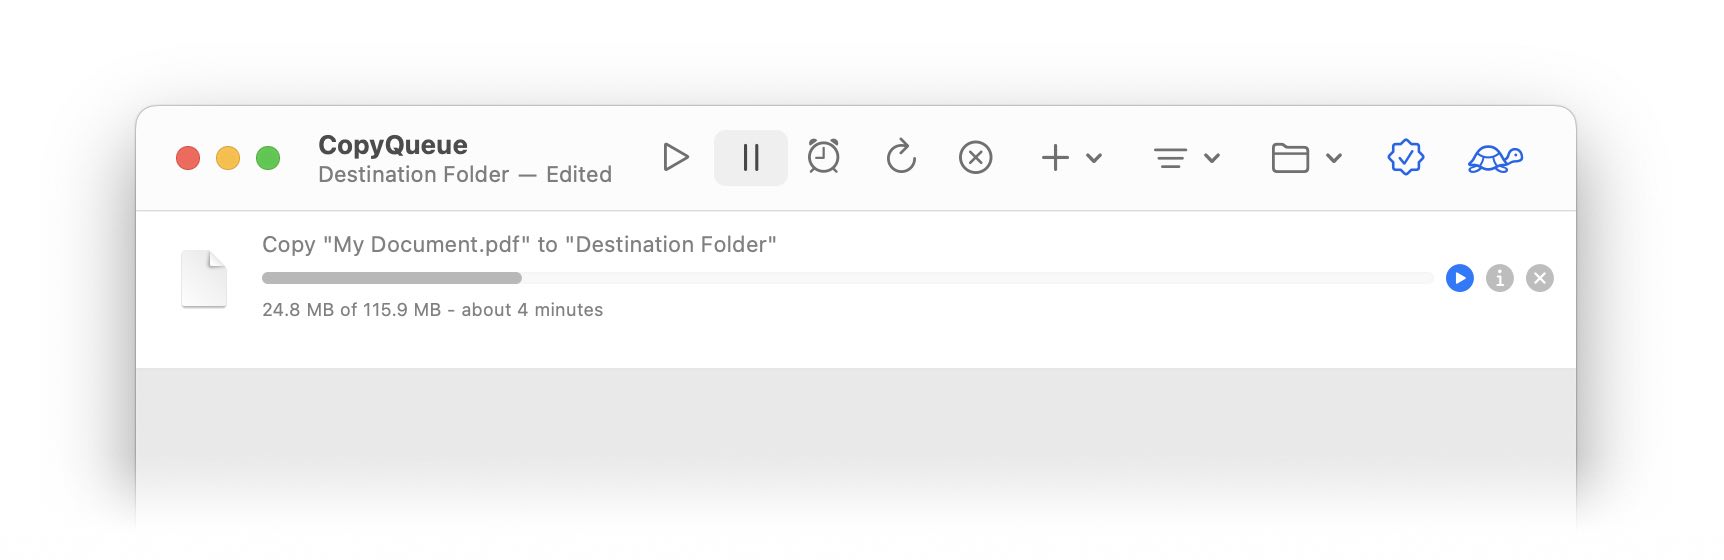Click the copy progress bar
This screenshot has width=1724, height=560.
(x=847, y=278)
